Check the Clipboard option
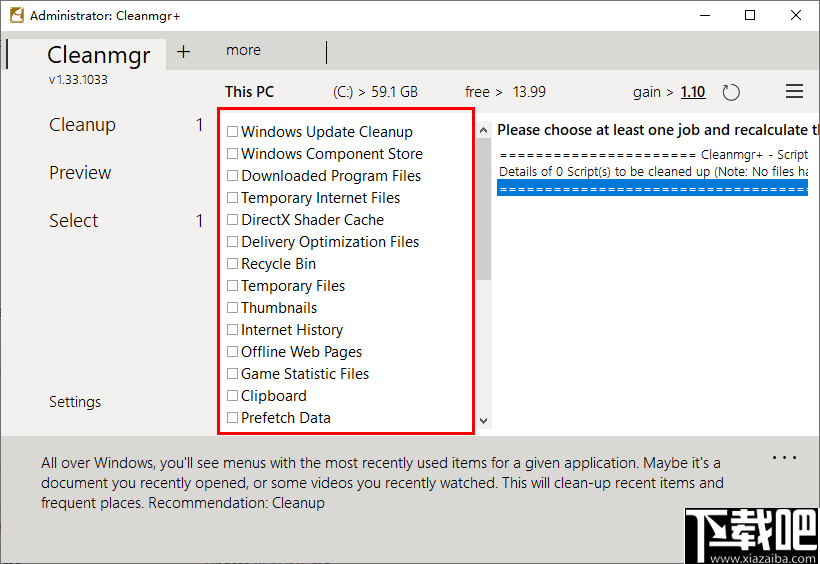 click(232, 395)
